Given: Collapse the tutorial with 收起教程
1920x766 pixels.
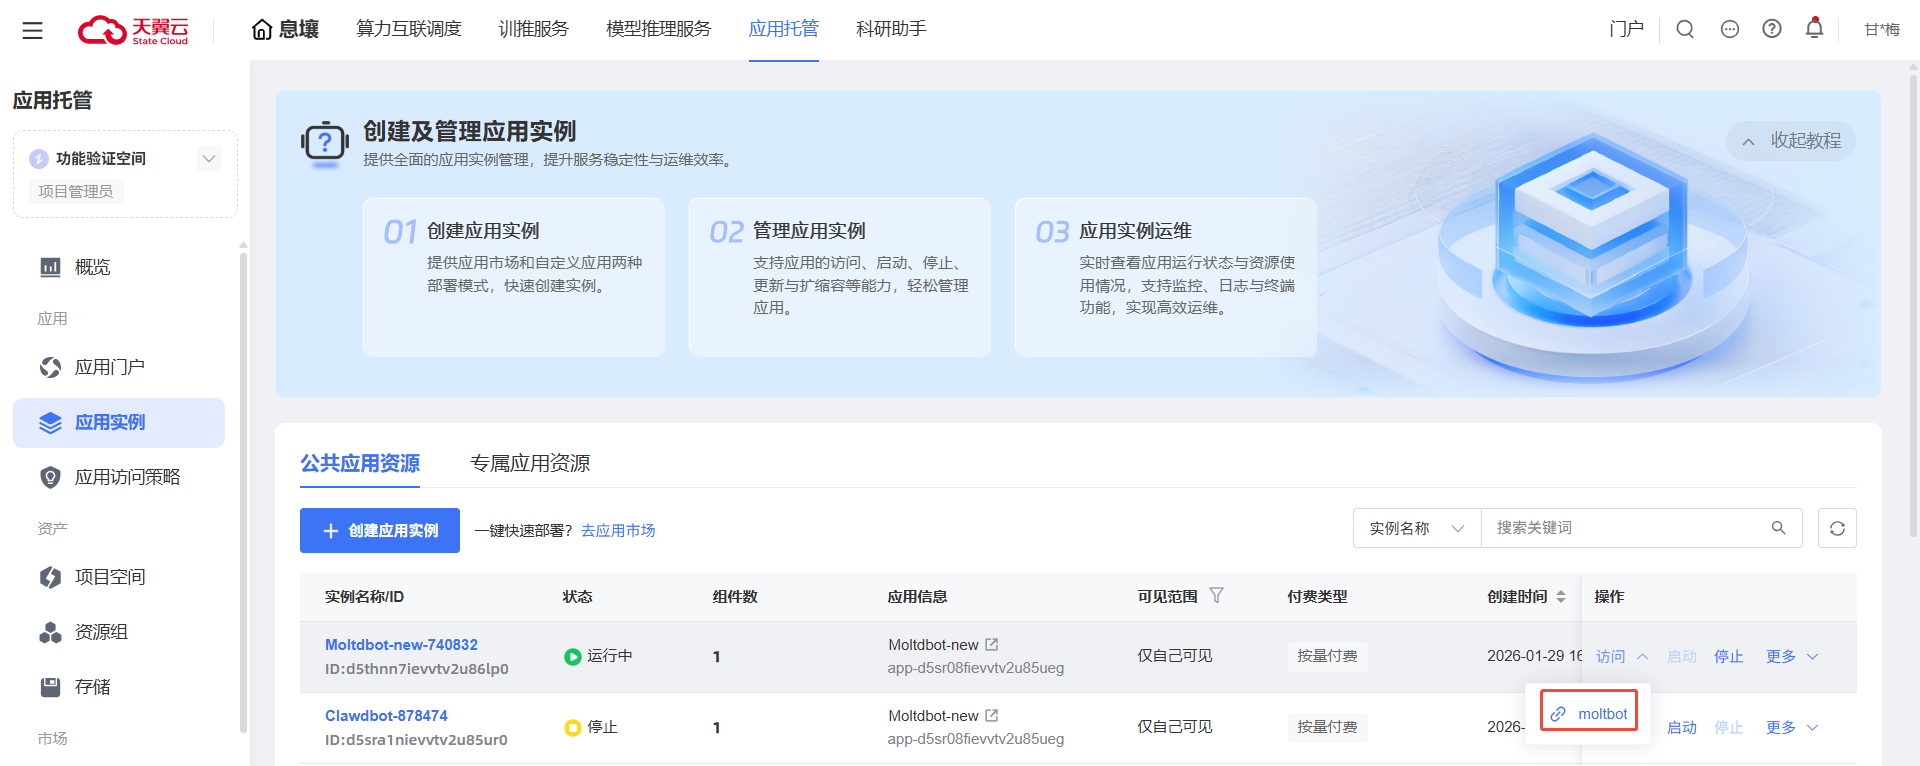Looking at the screenshot, I should [1791, 141].
